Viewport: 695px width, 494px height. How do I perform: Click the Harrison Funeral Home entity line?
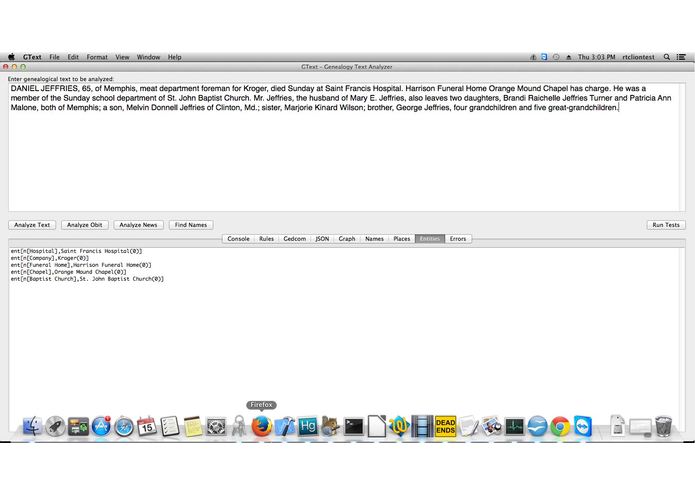pyautogui.click(x=81, y=265)
